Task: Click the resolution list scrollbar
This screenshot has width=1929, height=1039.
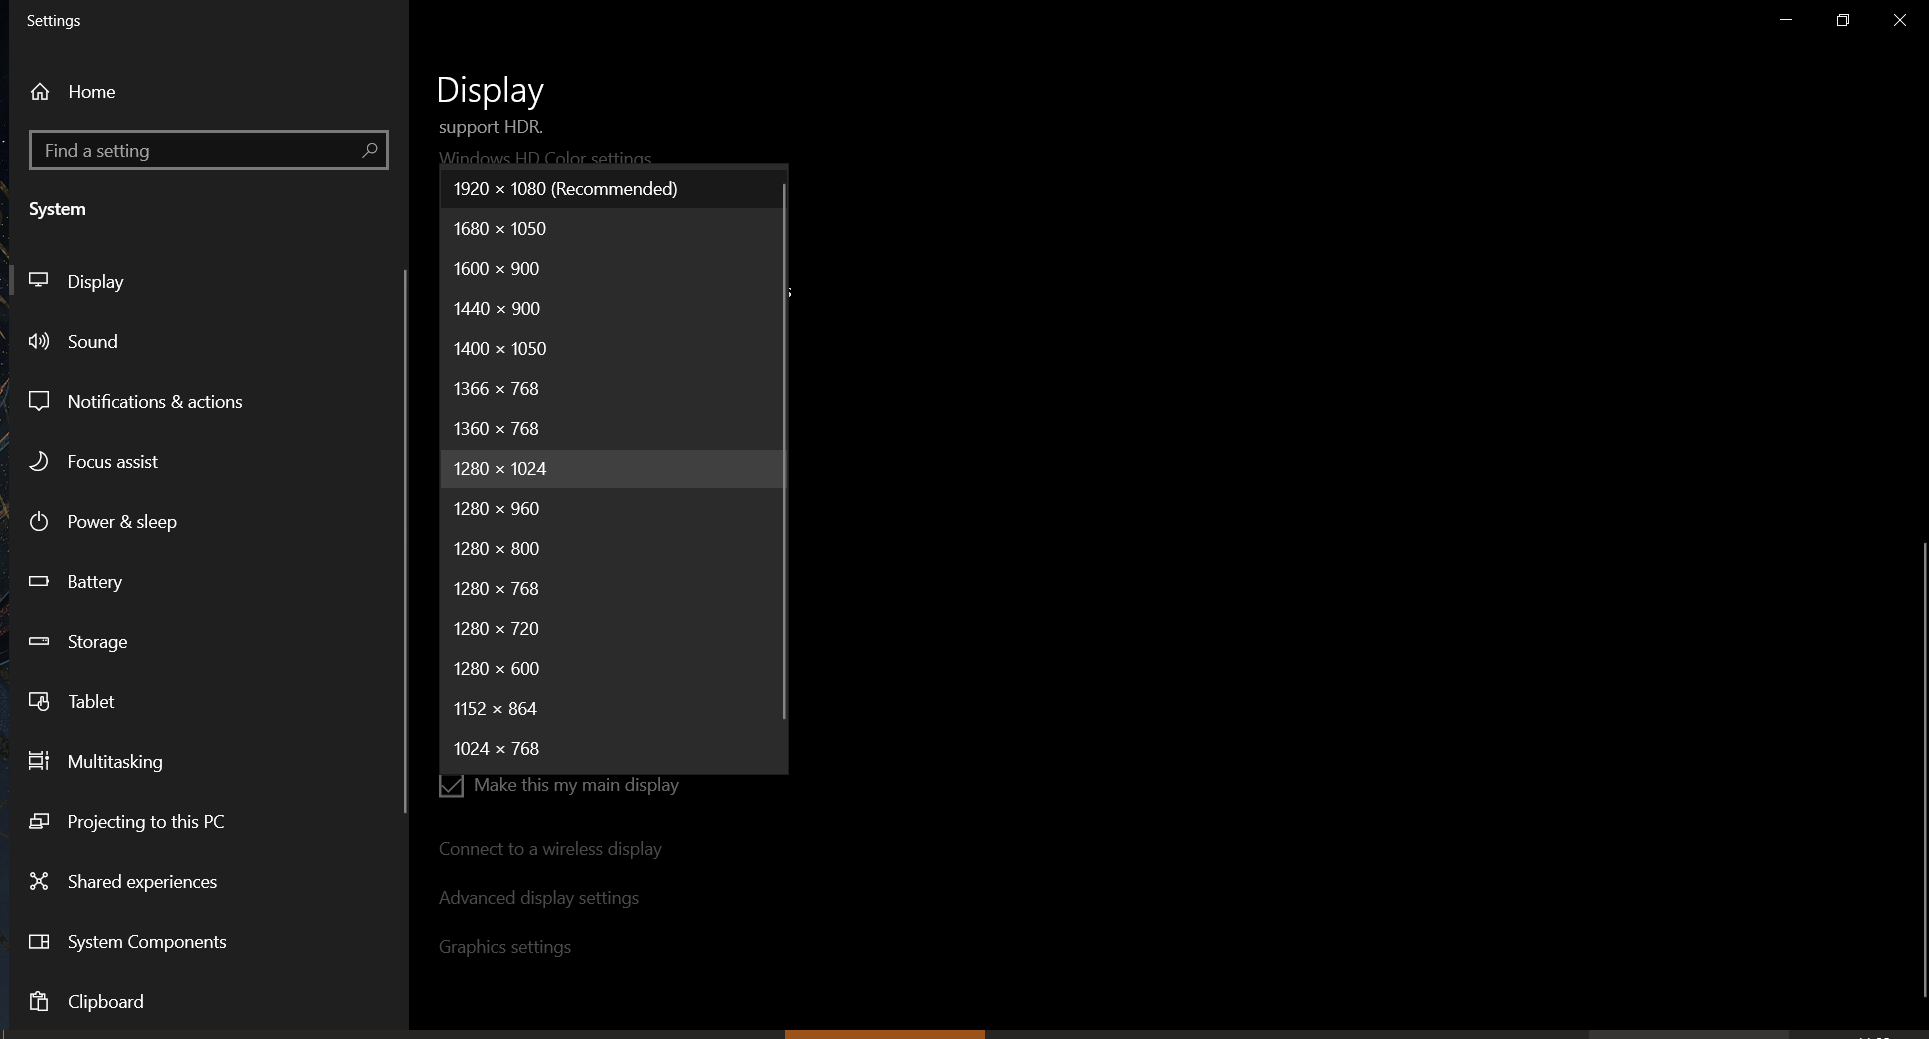Action: click(x=784, y=450)
